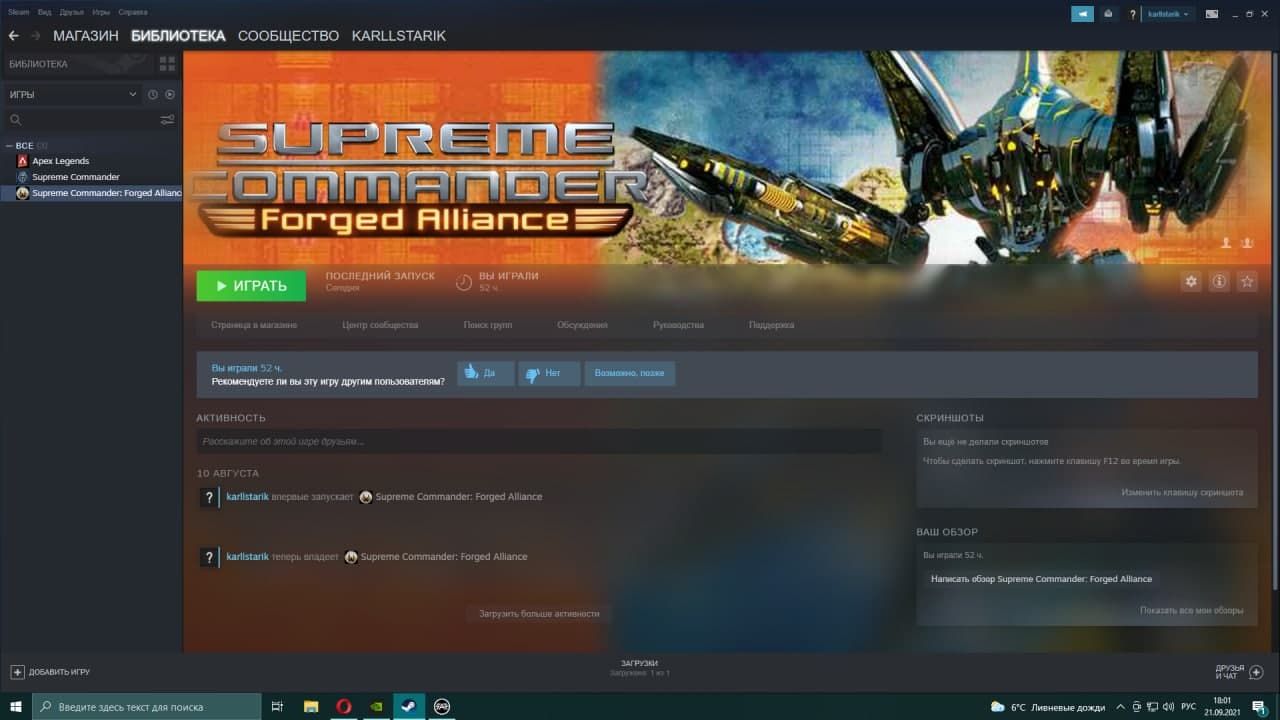Click the thumbs-up Да recommend button
This screenshot has width=1280, height=720.
point(486,373)
